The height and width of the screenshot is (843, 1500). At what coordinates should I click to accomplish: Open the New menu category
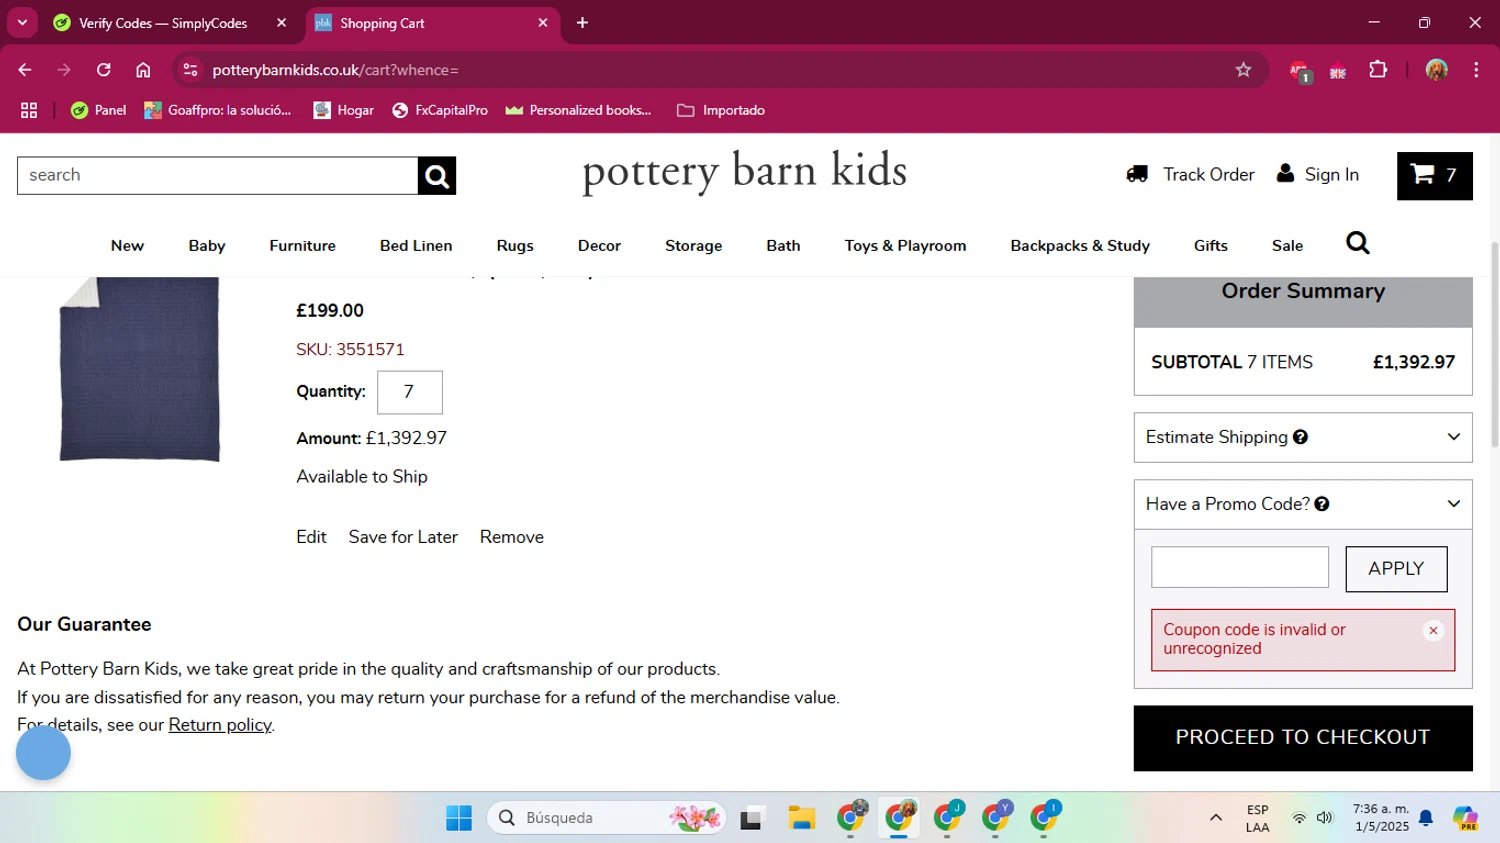tap(127, 246)
